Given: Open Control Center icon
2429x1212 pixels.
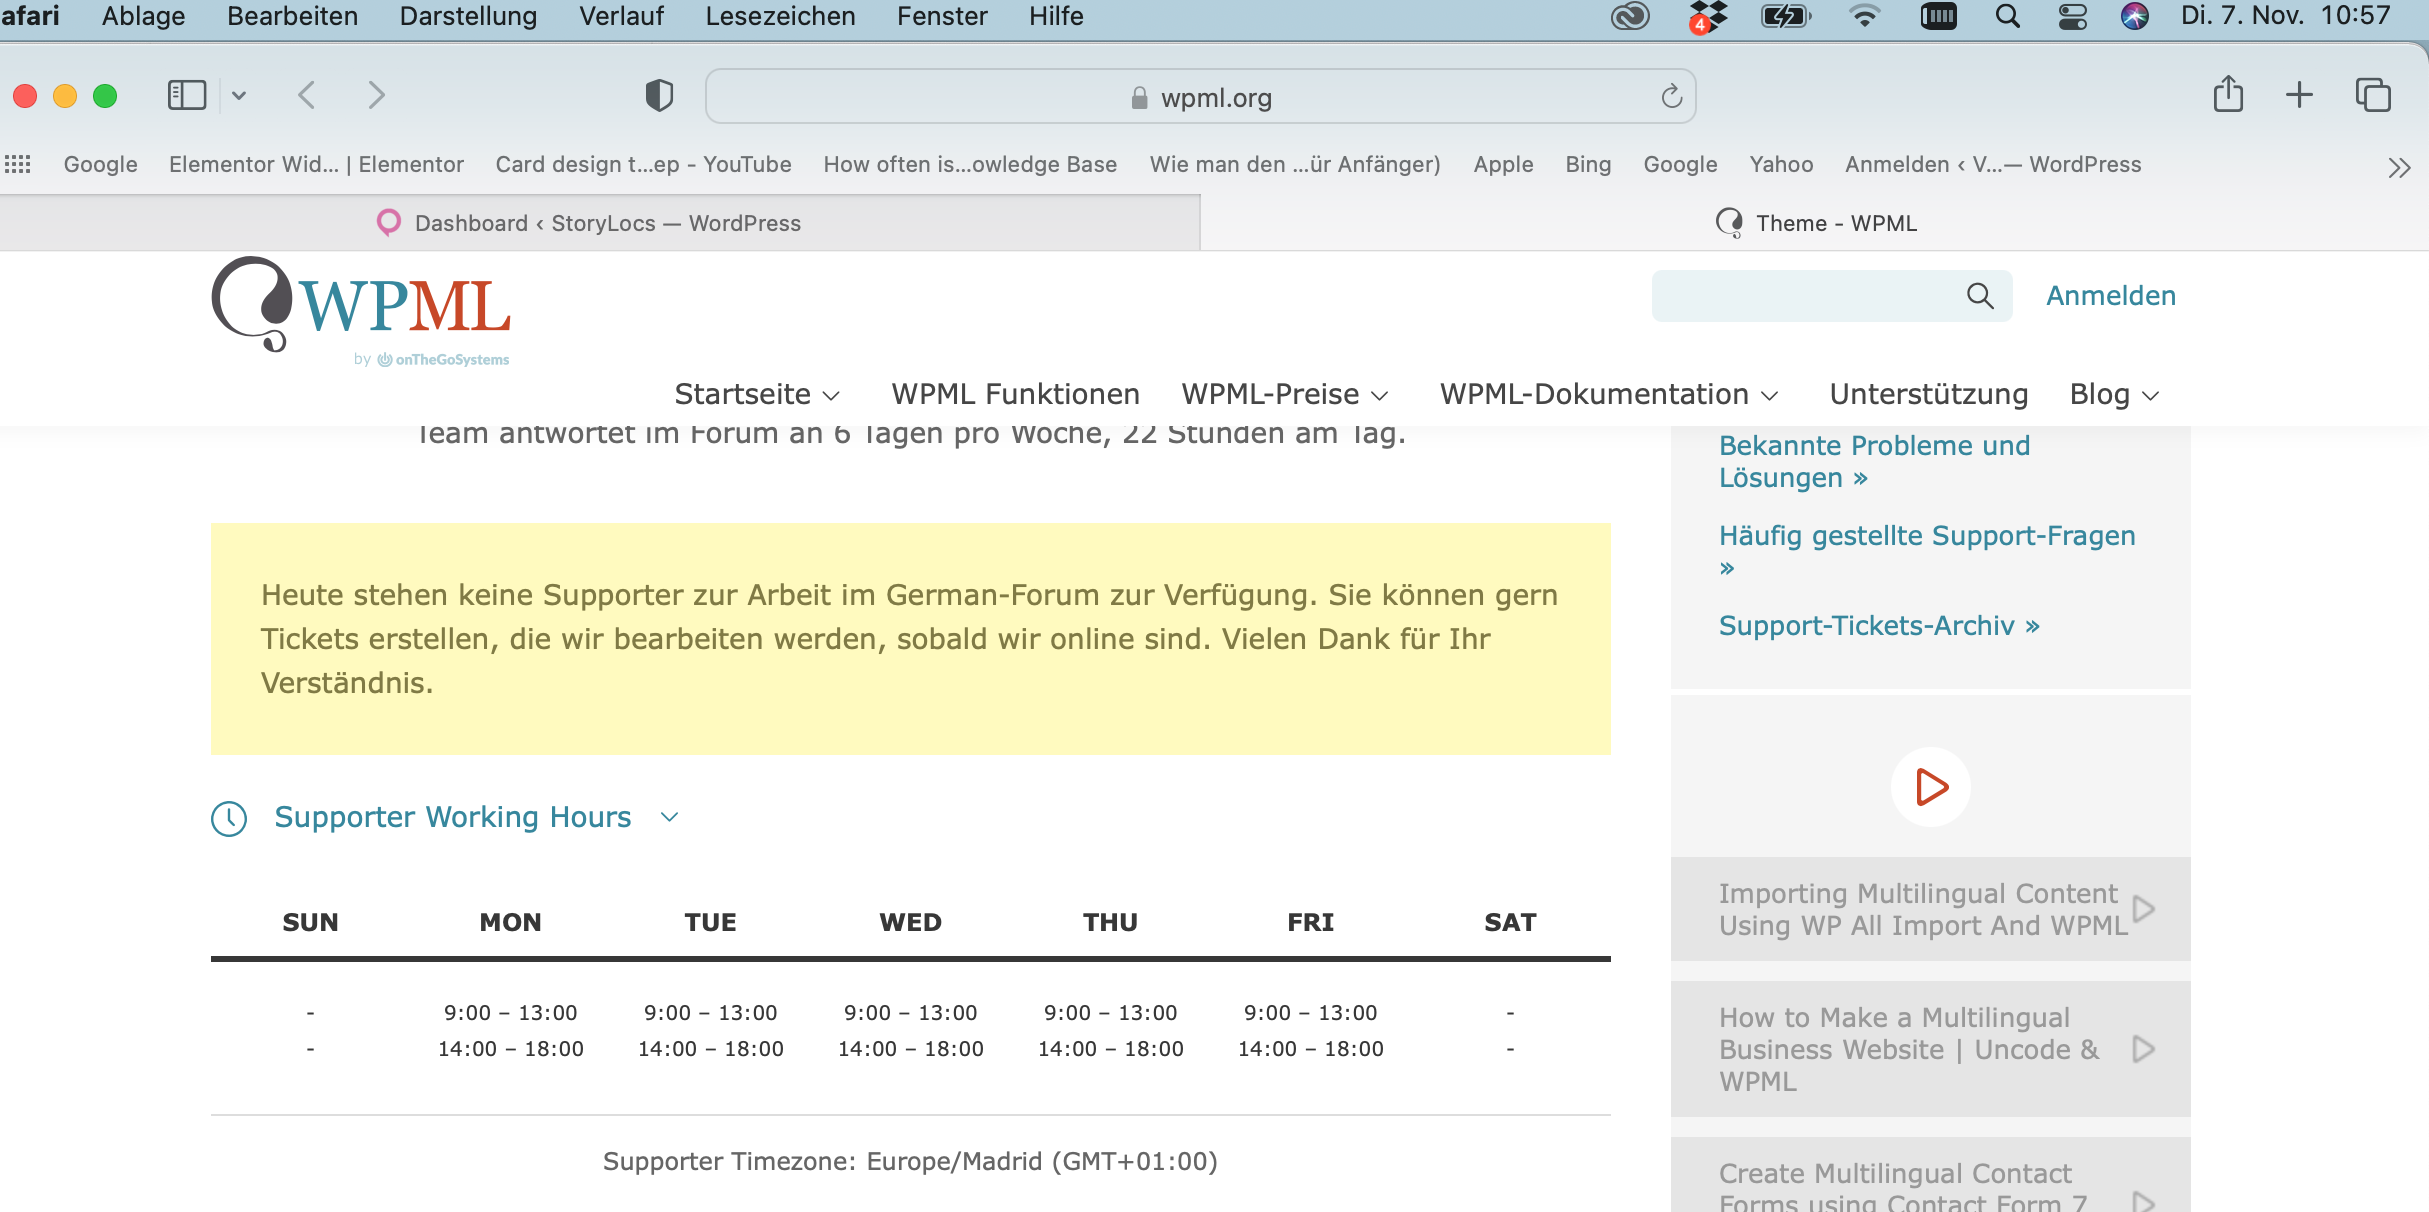Looking at the screenshot, I should (2072, 16).
